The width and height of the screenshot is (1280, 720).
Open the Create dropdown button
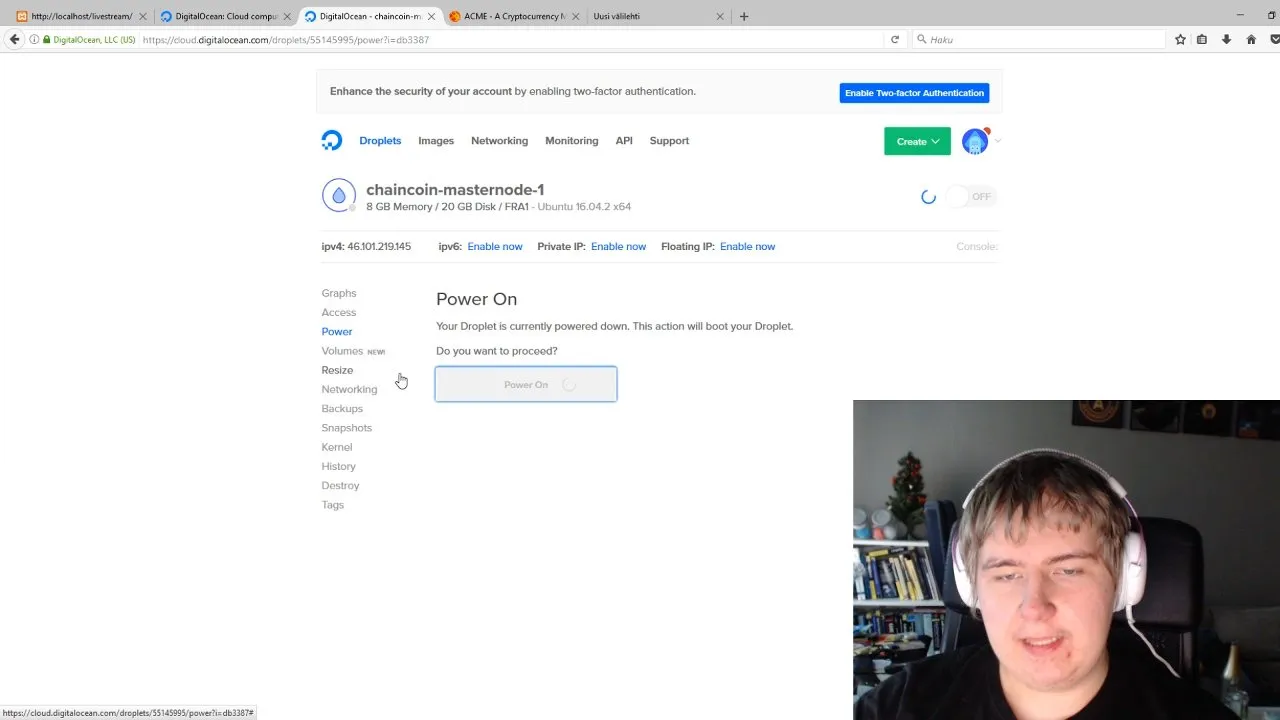(x=917, y=141)
